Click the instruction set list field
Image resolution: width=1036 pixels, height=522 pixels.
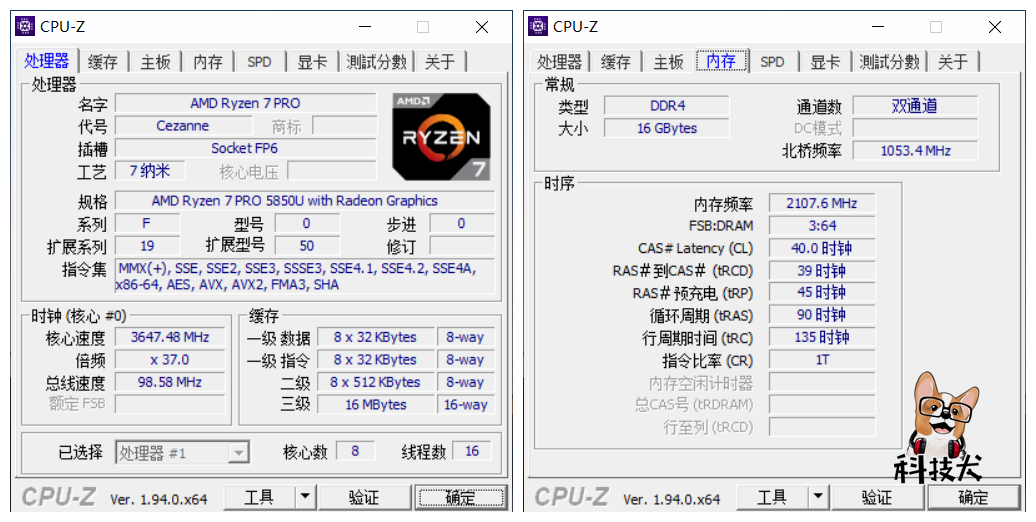[305, 276]
